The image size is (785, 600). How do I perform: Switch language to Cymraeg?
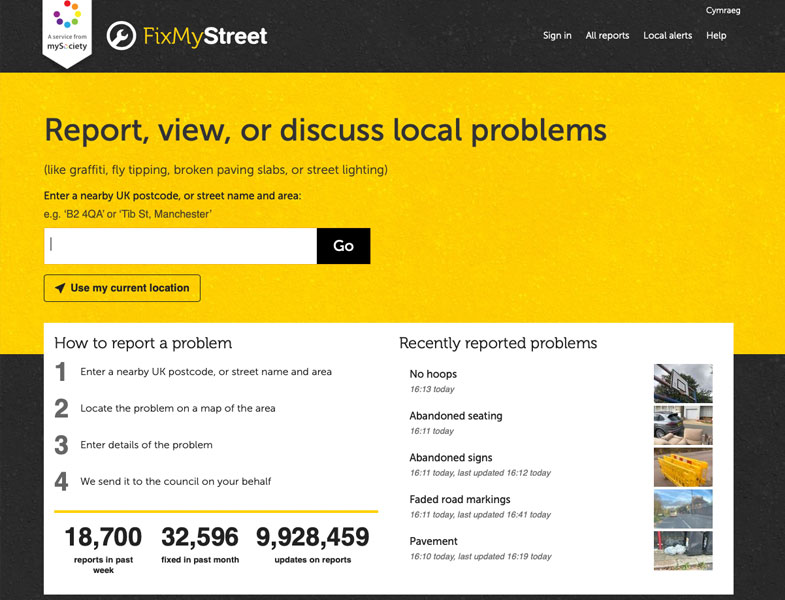click(x=723, y=10)
